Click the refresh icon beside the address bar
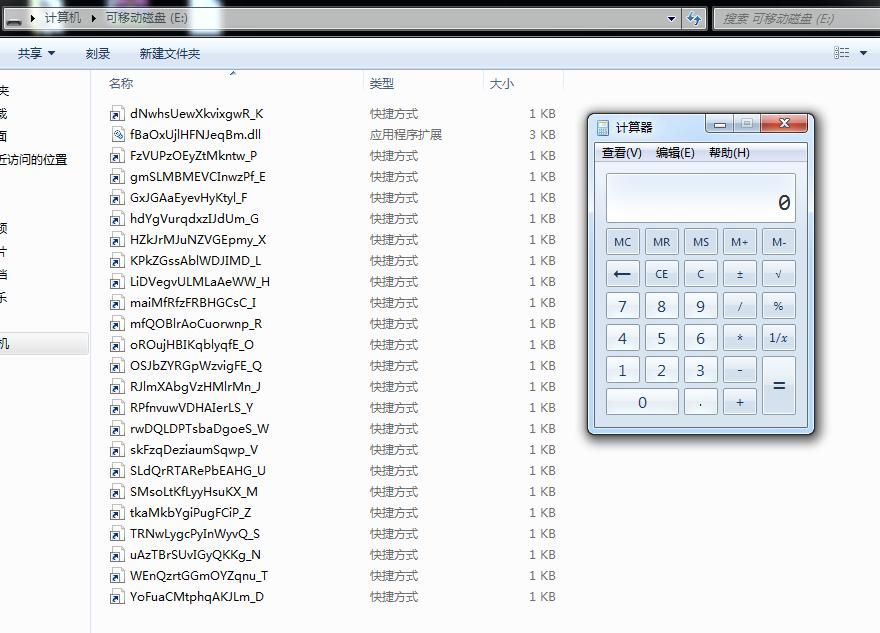Image resolution: width=880 pixels, height=633 pixels. point(694,19)
